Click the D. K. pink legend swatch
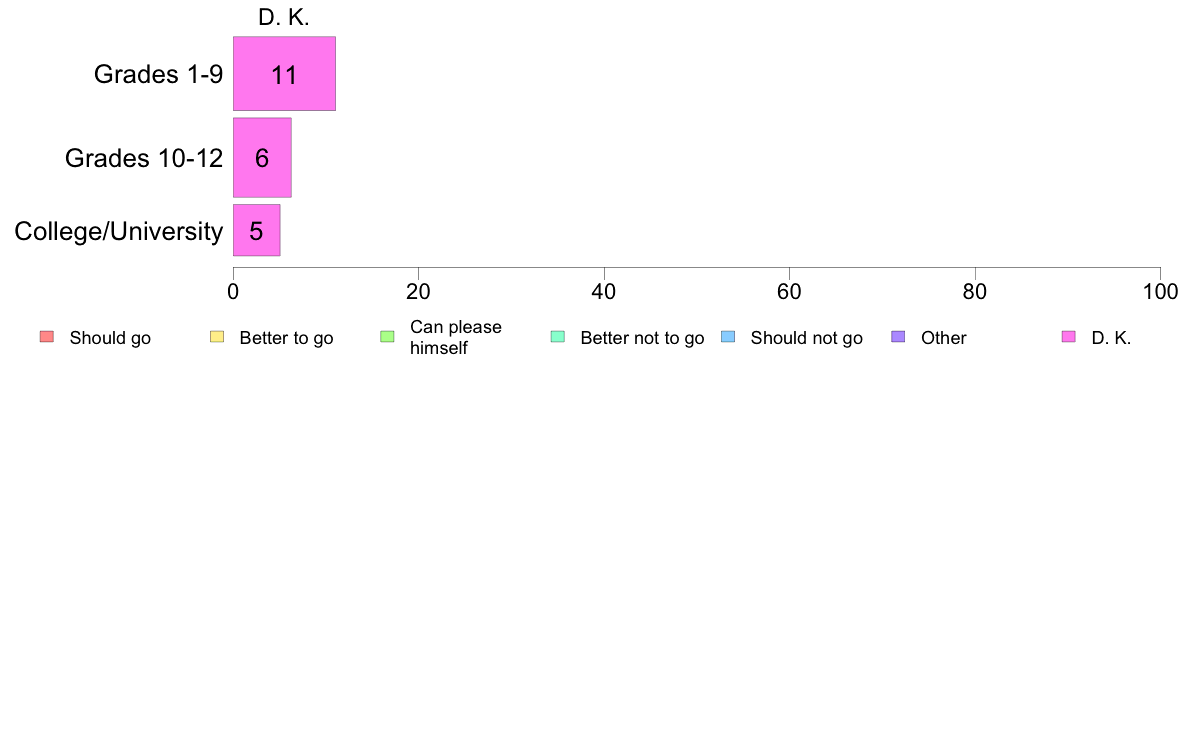 pos(1068,337)
